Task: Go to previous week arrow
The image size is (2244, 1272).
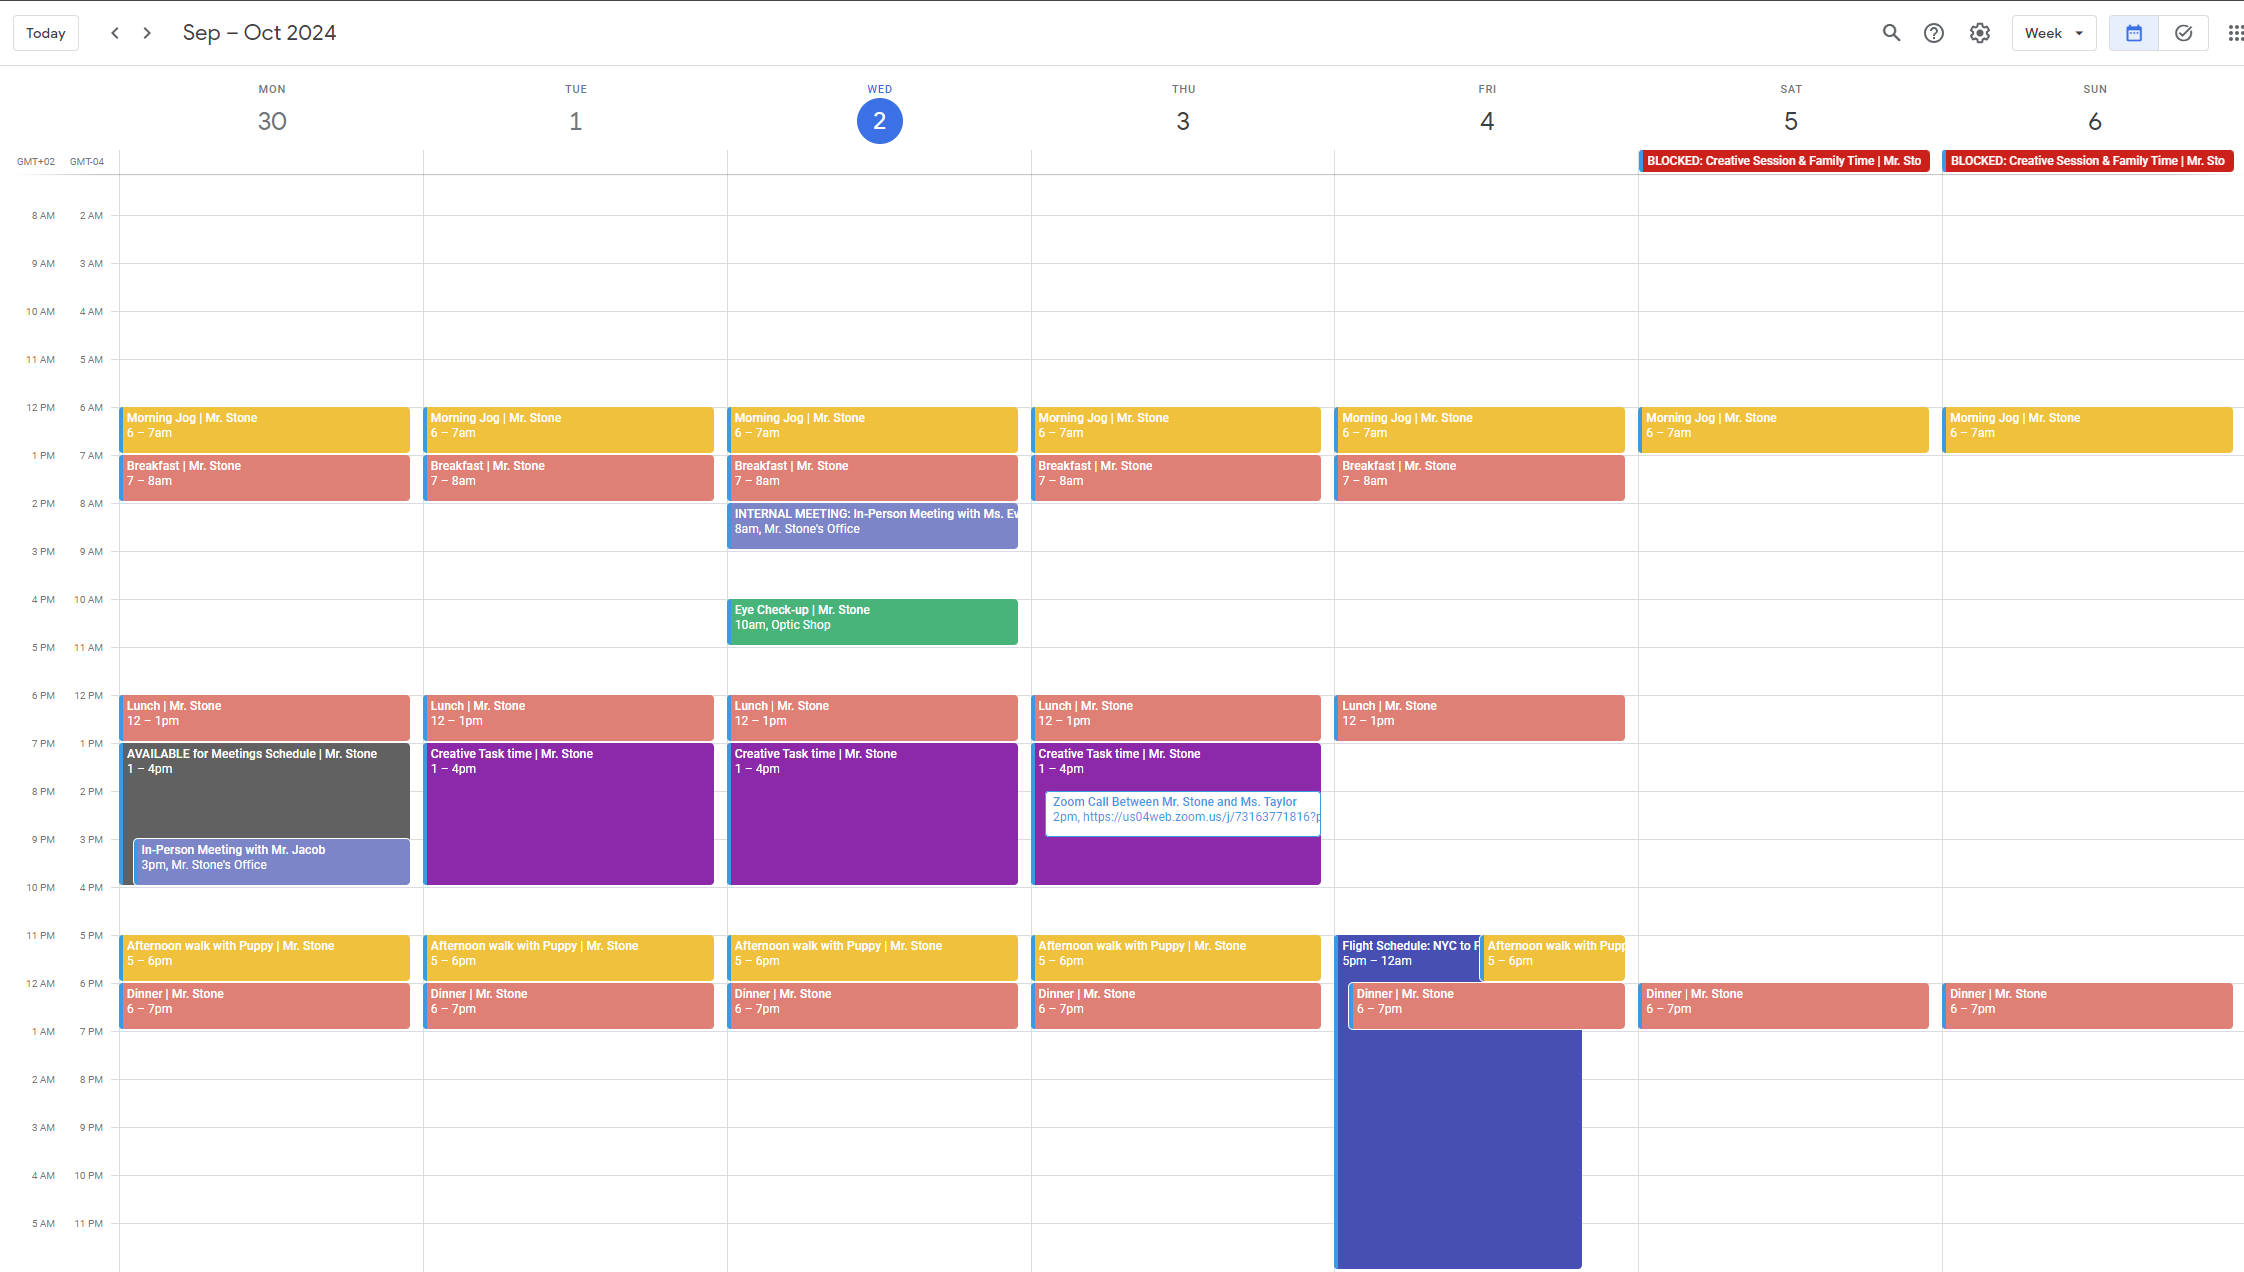Action: [x=115, y=33]
